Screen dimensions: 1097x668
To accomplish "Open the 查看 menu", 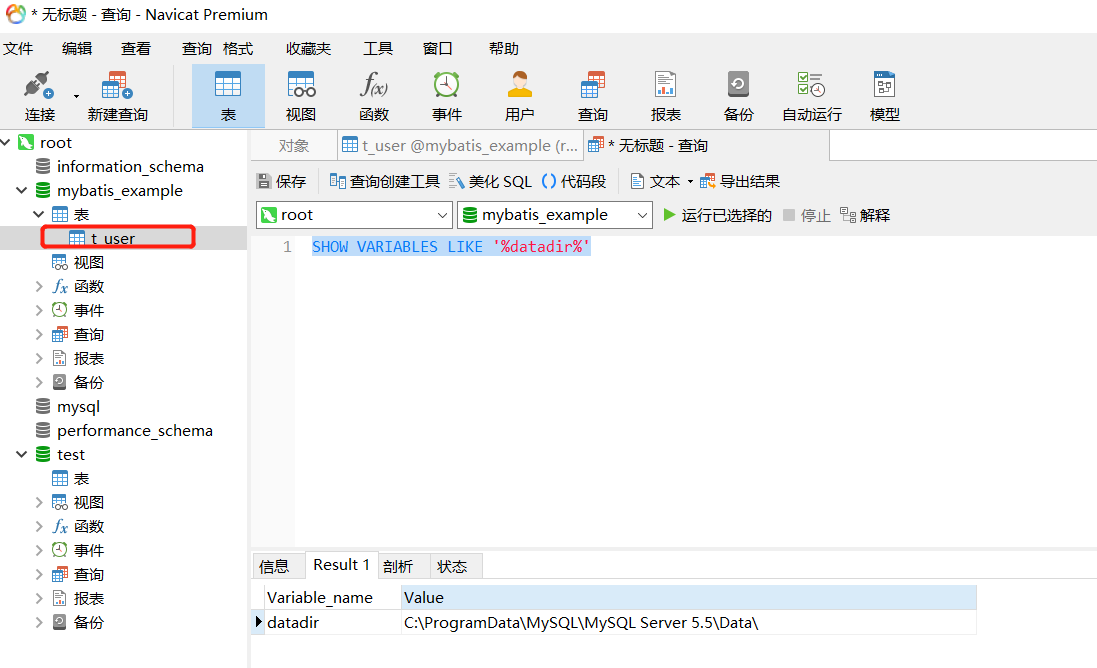I will pyautogui.click(x=136, y=48).
